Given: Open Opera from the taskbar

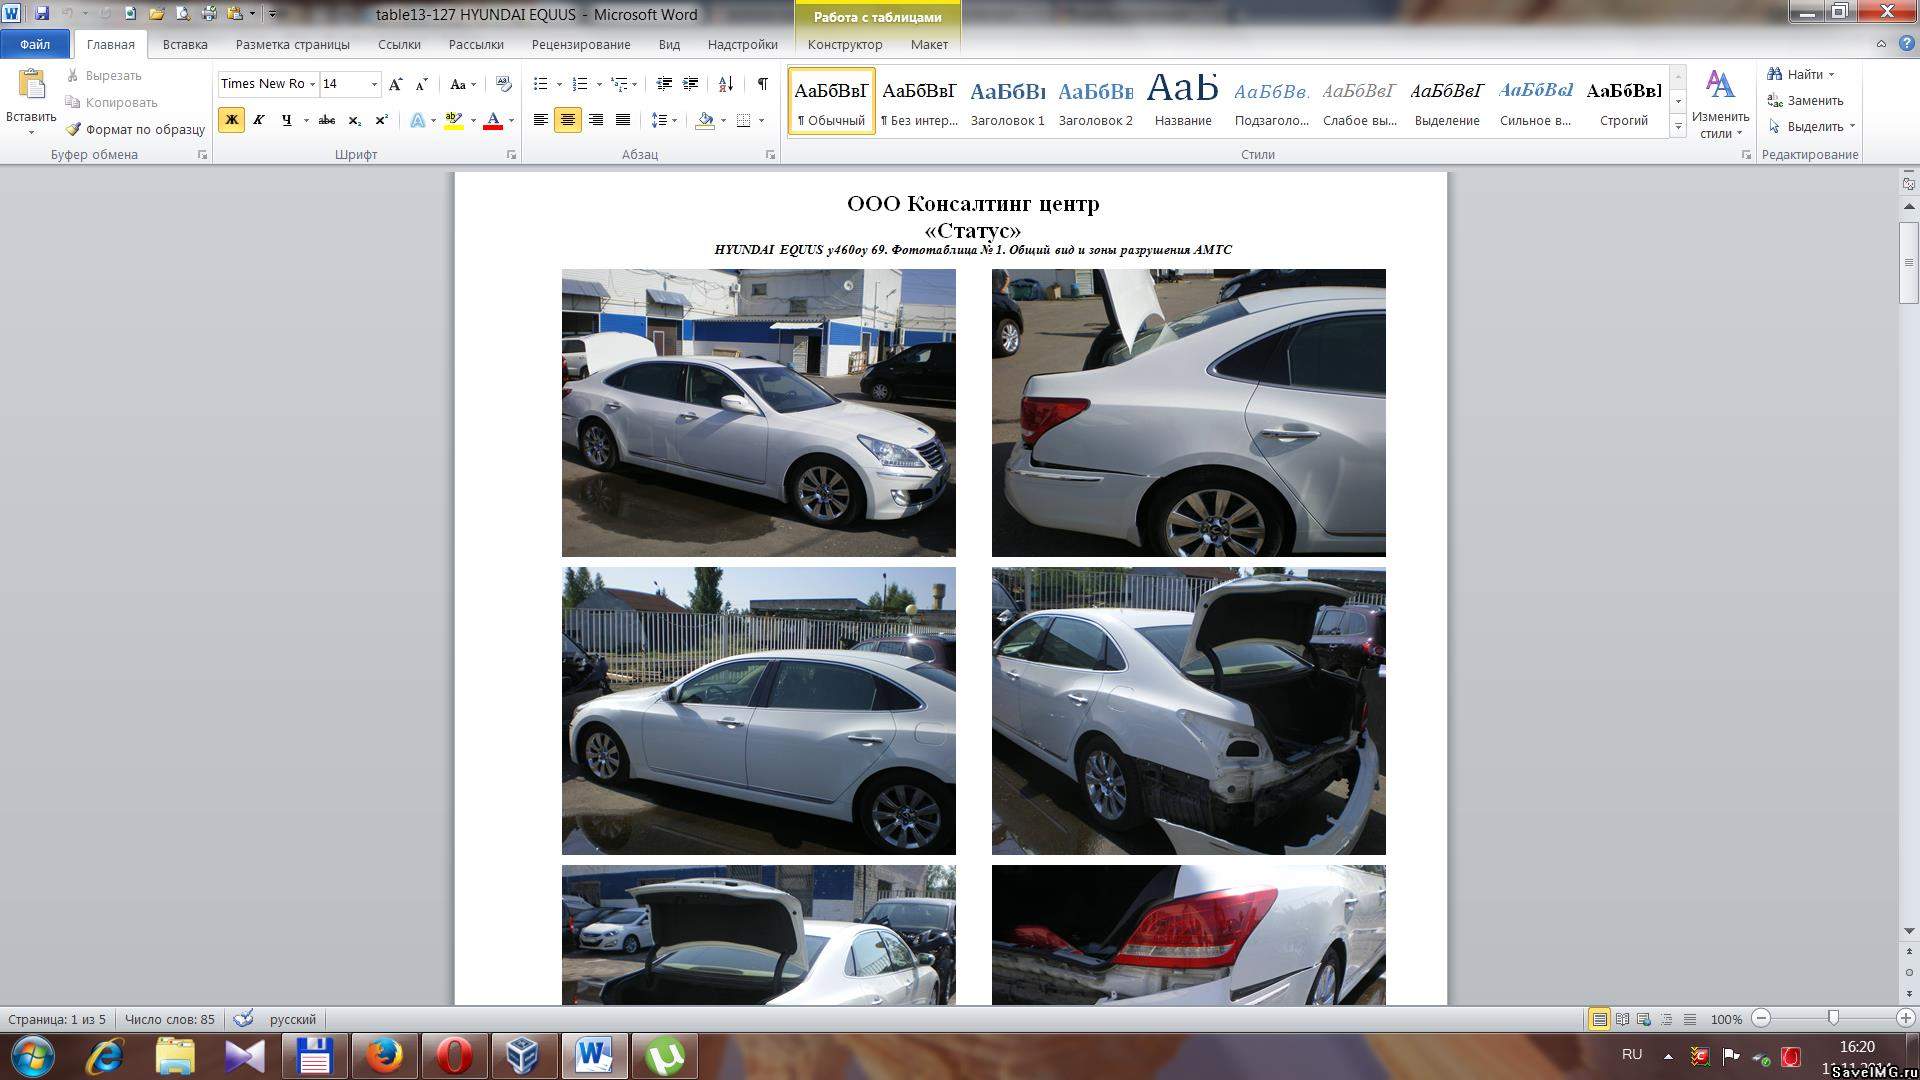Looking at the screenshot, I should click(454, 1056).
